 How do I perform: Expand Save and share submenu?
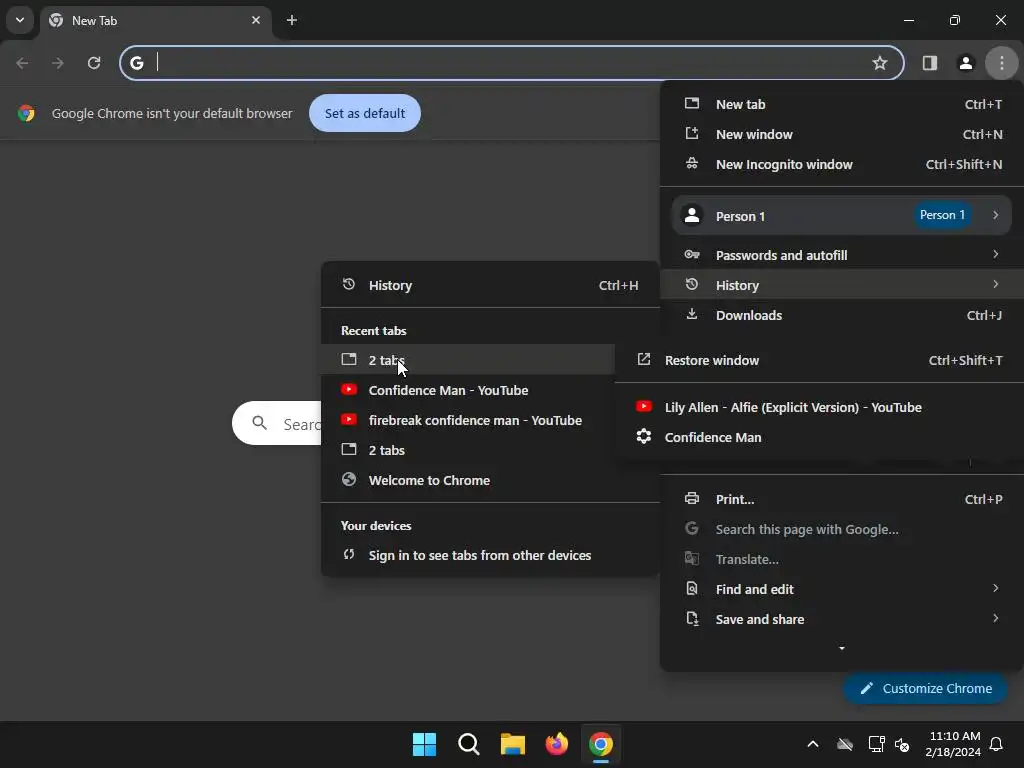tap(842, 619)
